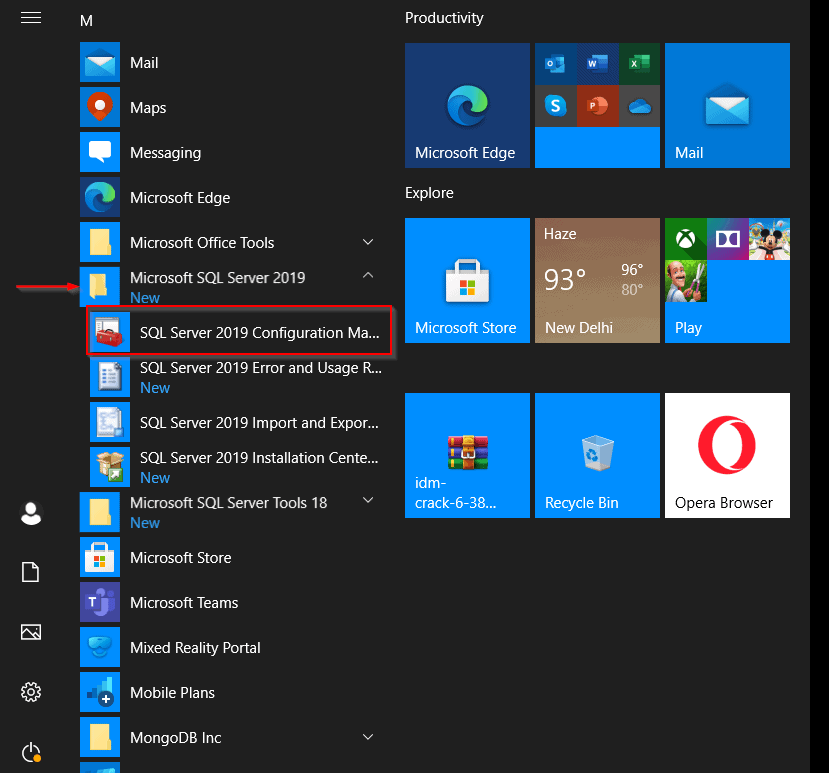This screenshot has height=773, width=829.
Task: Click Microsoft SQL Server Tools 18 folder icon
Action: coord(100,512)
